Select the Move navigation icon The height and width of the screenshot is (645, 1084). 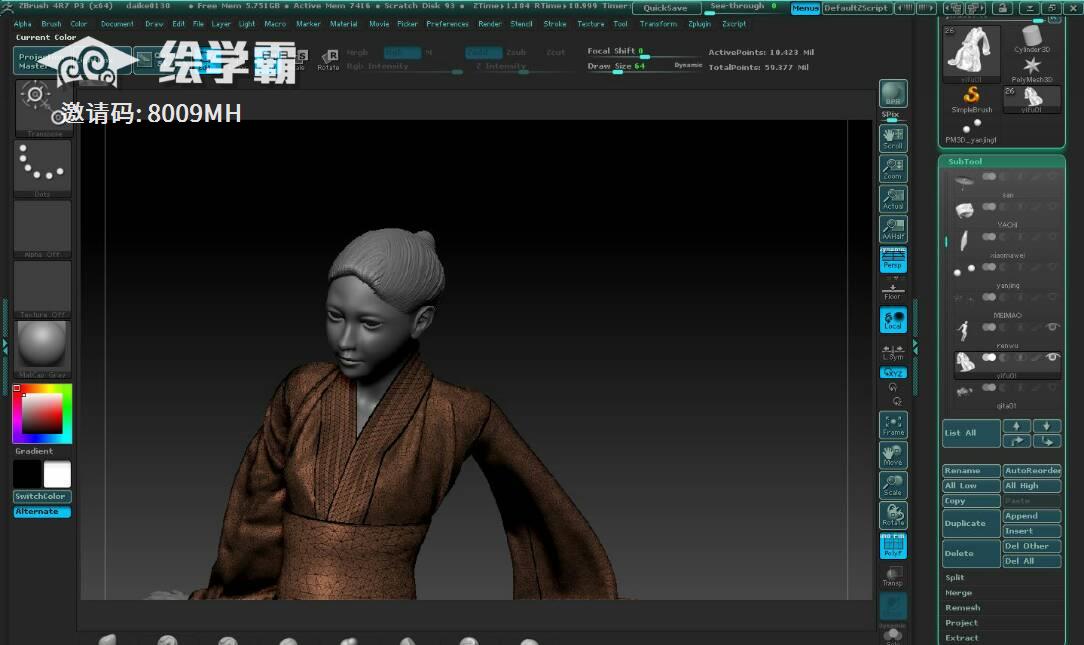892,455
